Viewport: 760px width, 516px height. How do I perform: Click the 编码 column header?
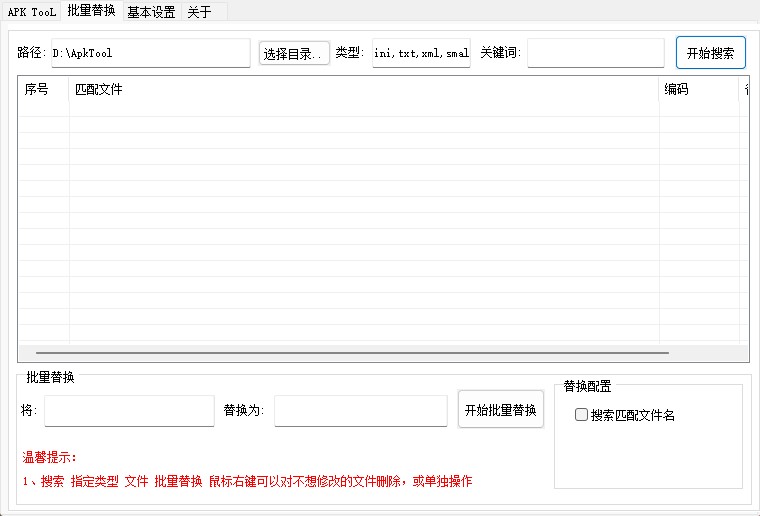coord(698,90)
